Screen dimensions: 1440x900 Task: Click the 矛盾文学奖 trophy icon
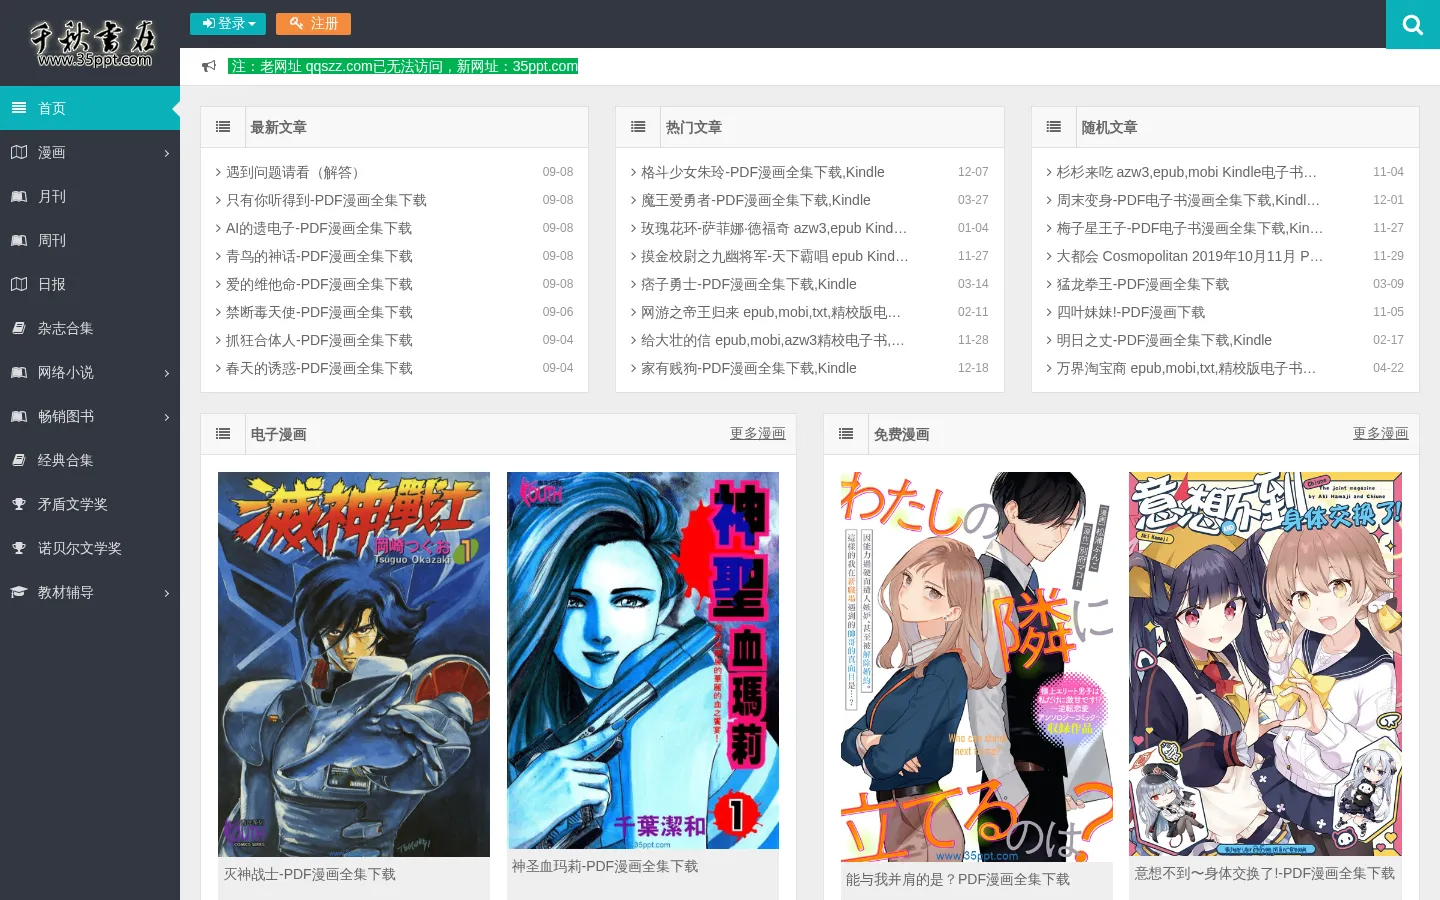tap(19, 504)
